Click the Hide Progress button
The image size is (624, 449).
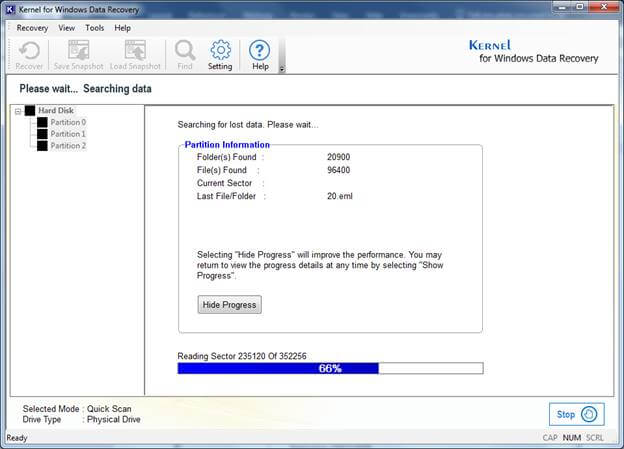tap(230, 305)
